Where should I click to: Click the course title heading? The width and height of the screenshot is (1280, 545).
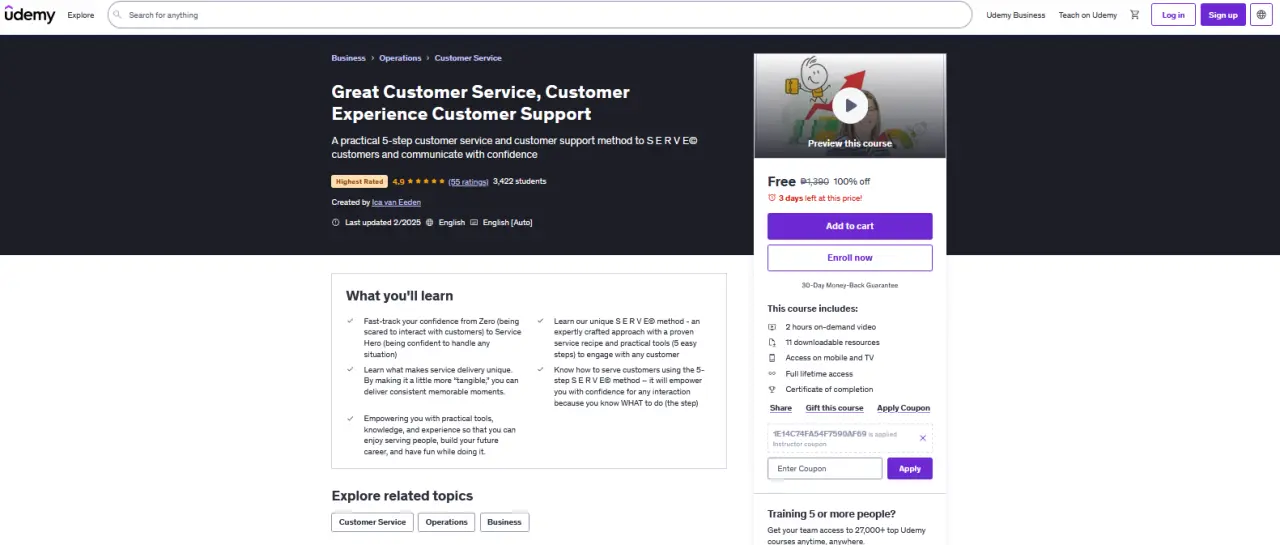tap(481, 103)
